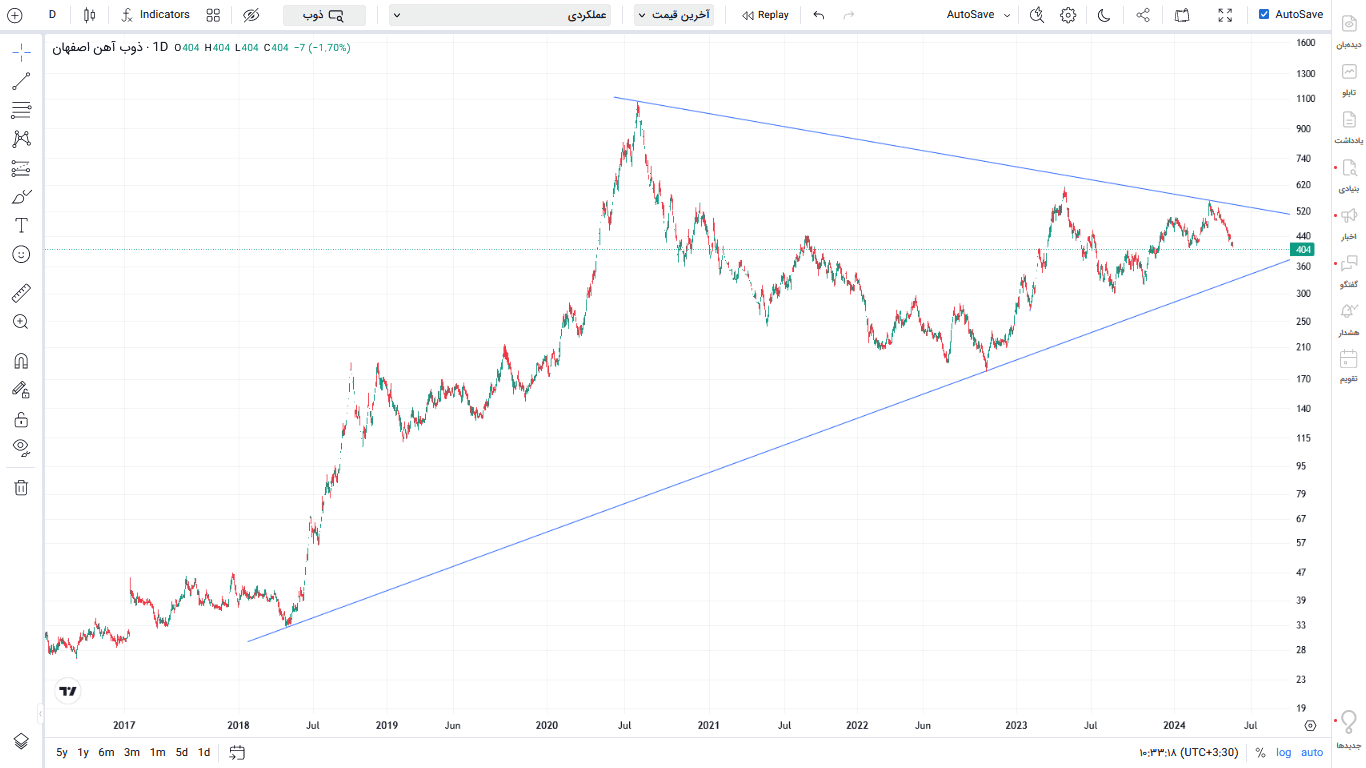Set chart range to 6m
Image resolution: width=1366 pixels, height=768 pixels.
pyautogui.click(x=106, y=752)
